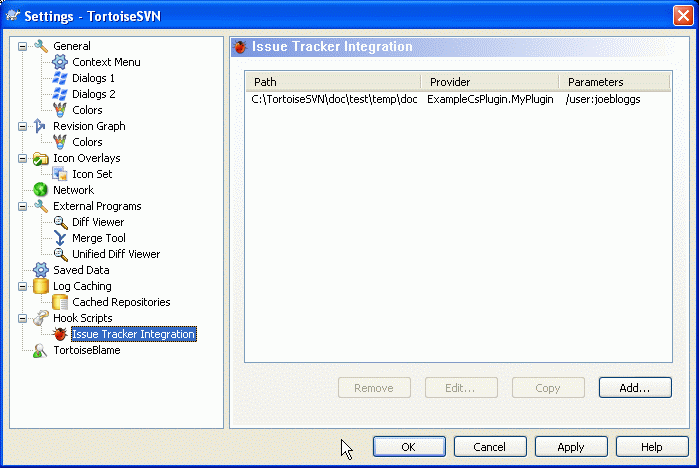Click the ExampleCsPlugin.MyPlugin provider cell
The height and width of the screenshot is (468, 699).
coord(490,99)
